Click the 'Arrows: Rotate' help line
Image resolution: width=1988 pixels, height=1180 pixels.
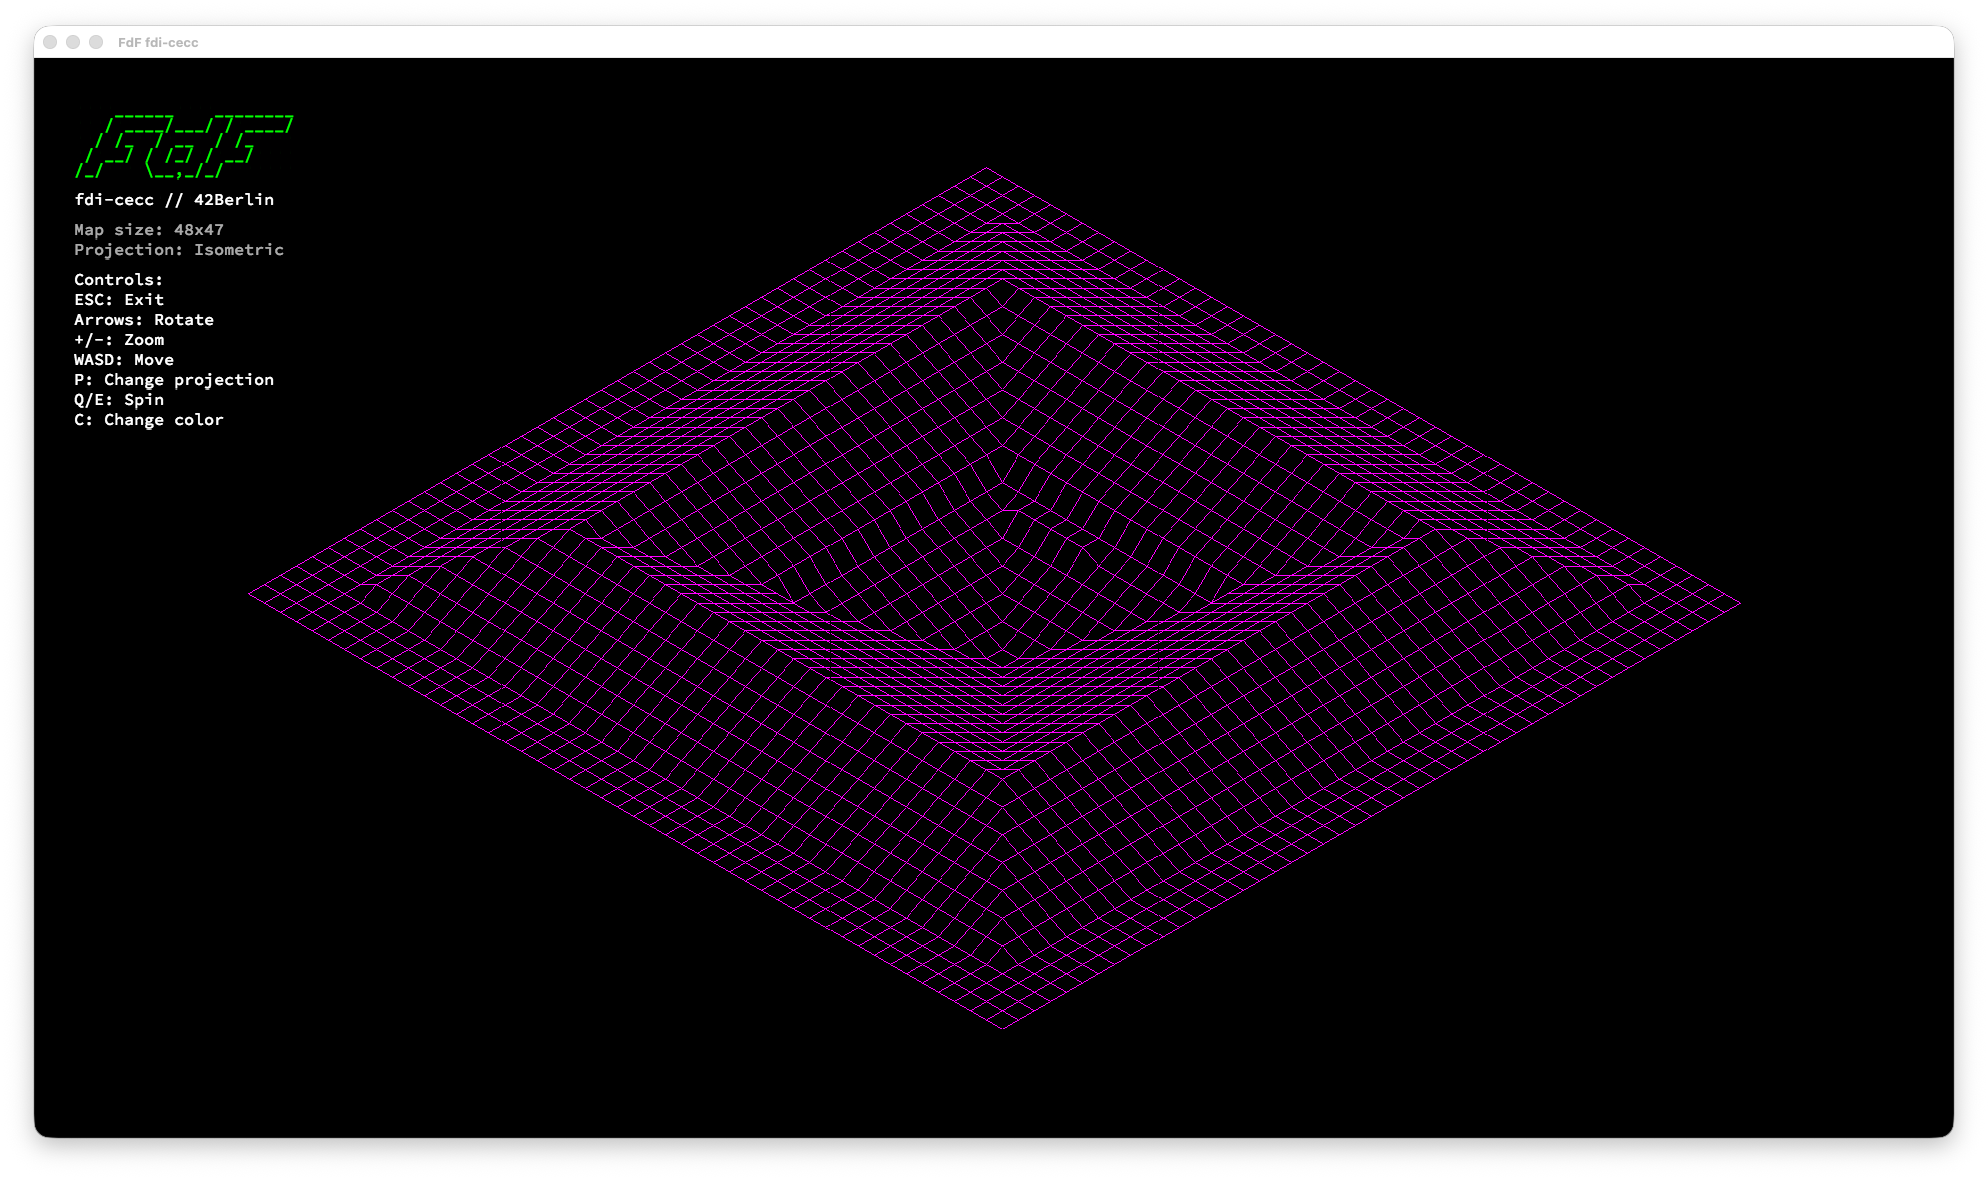[144, 320]
